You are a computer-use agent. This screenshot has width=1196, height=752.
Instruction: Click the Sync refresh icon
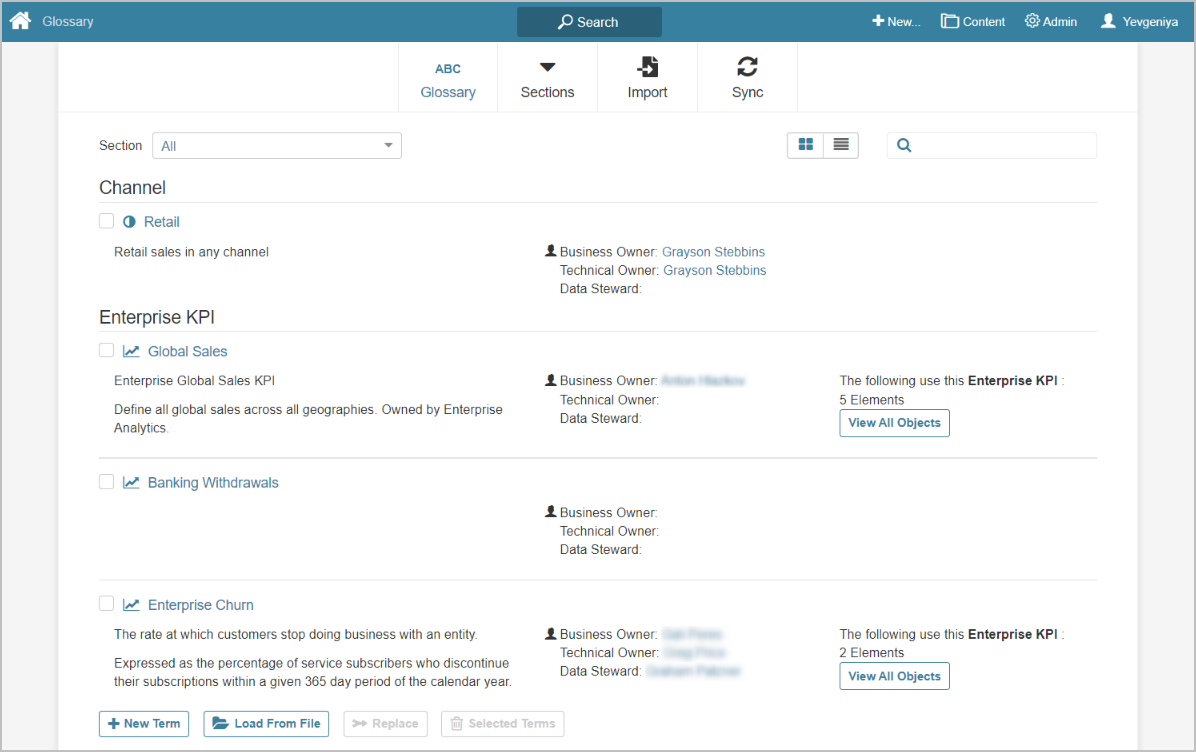pyautogui.click(x=747, y=67)
